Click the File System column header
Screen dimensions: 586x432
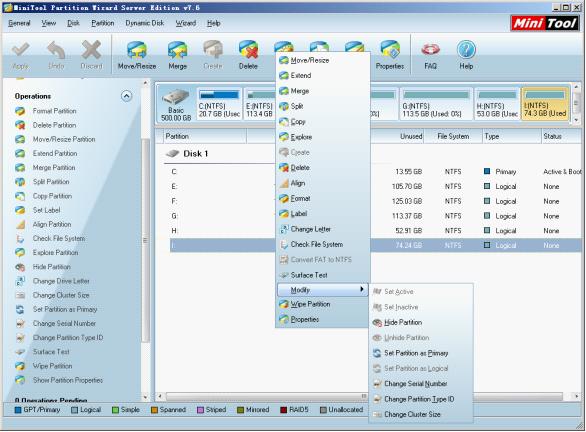click(x=453, y=136)
